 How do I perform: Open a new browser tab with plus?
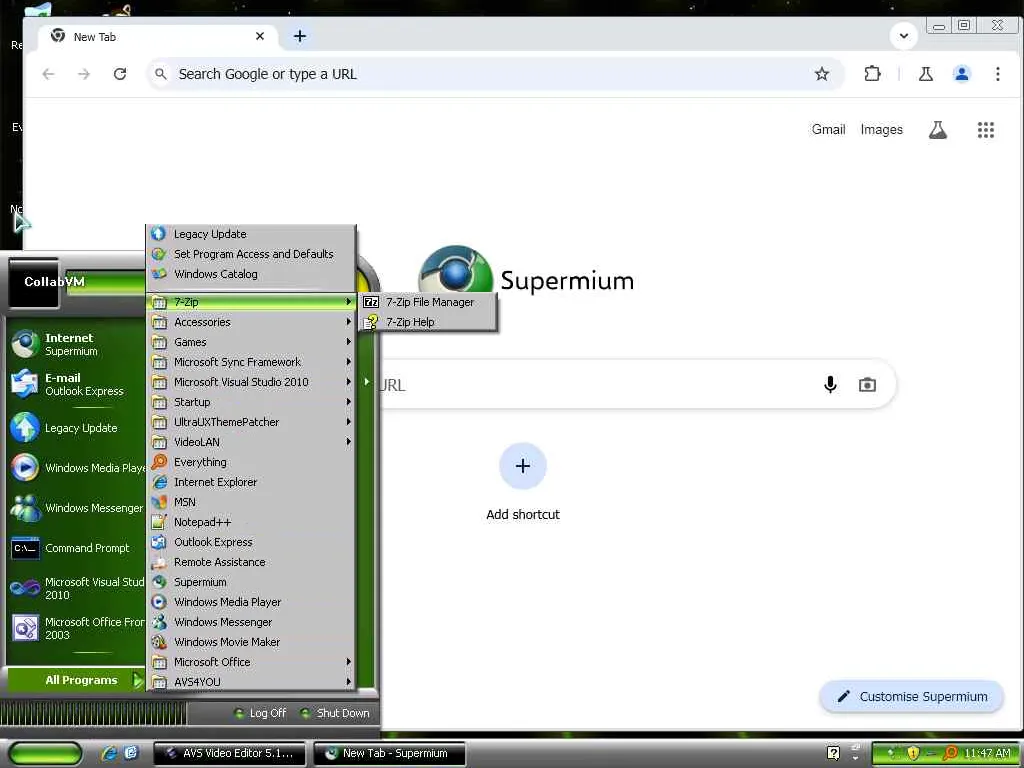tap(300, 36)
